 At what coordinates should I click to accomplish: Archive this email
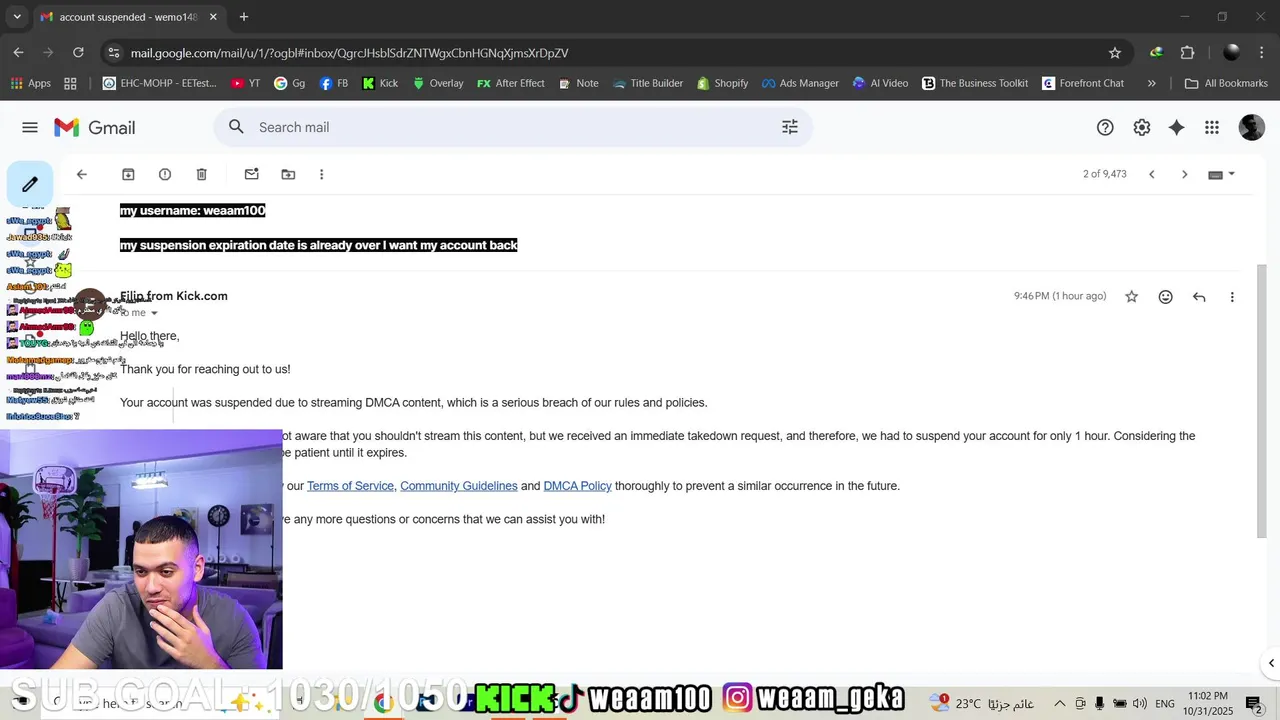(128, 174)
